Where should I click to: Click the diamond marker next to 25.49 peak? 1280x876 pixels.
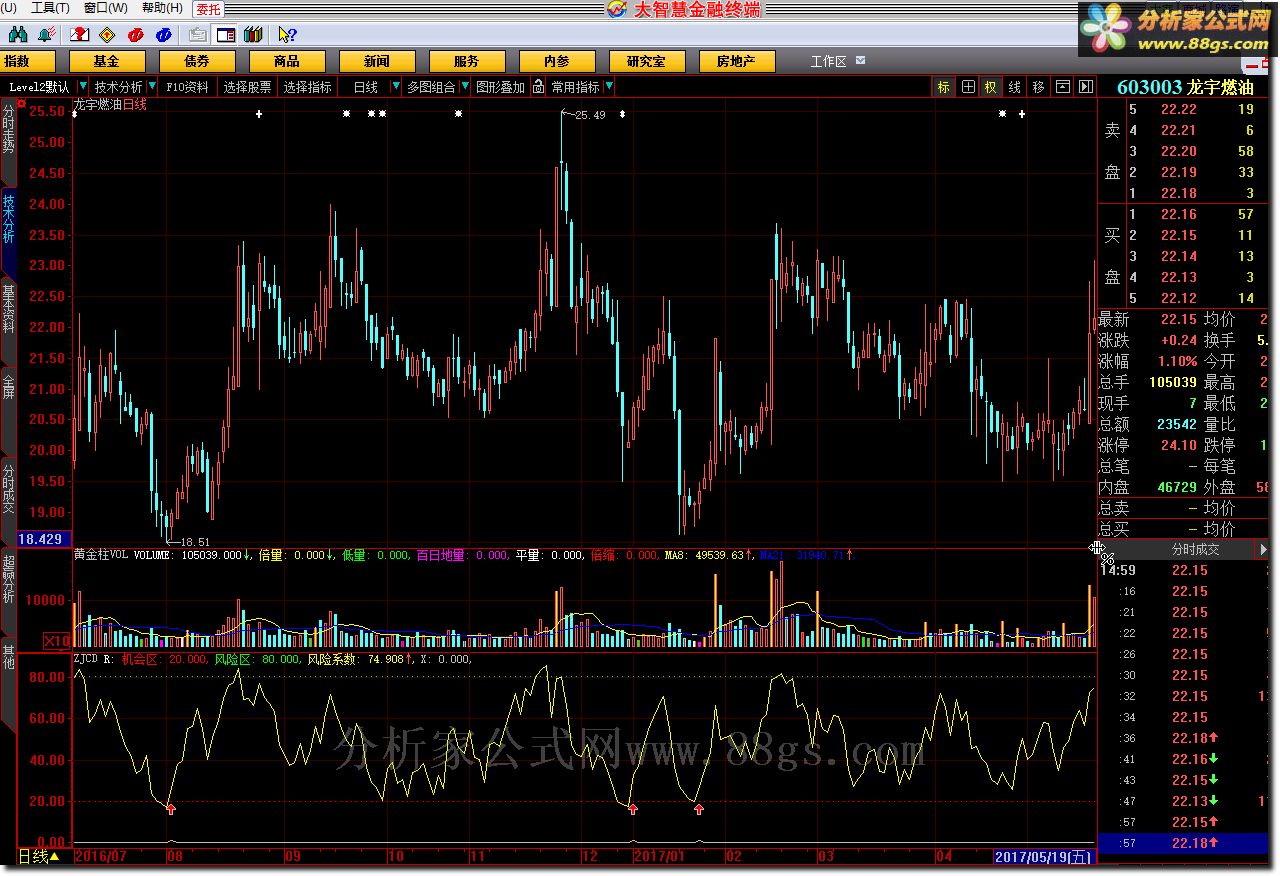pos(622,114)
